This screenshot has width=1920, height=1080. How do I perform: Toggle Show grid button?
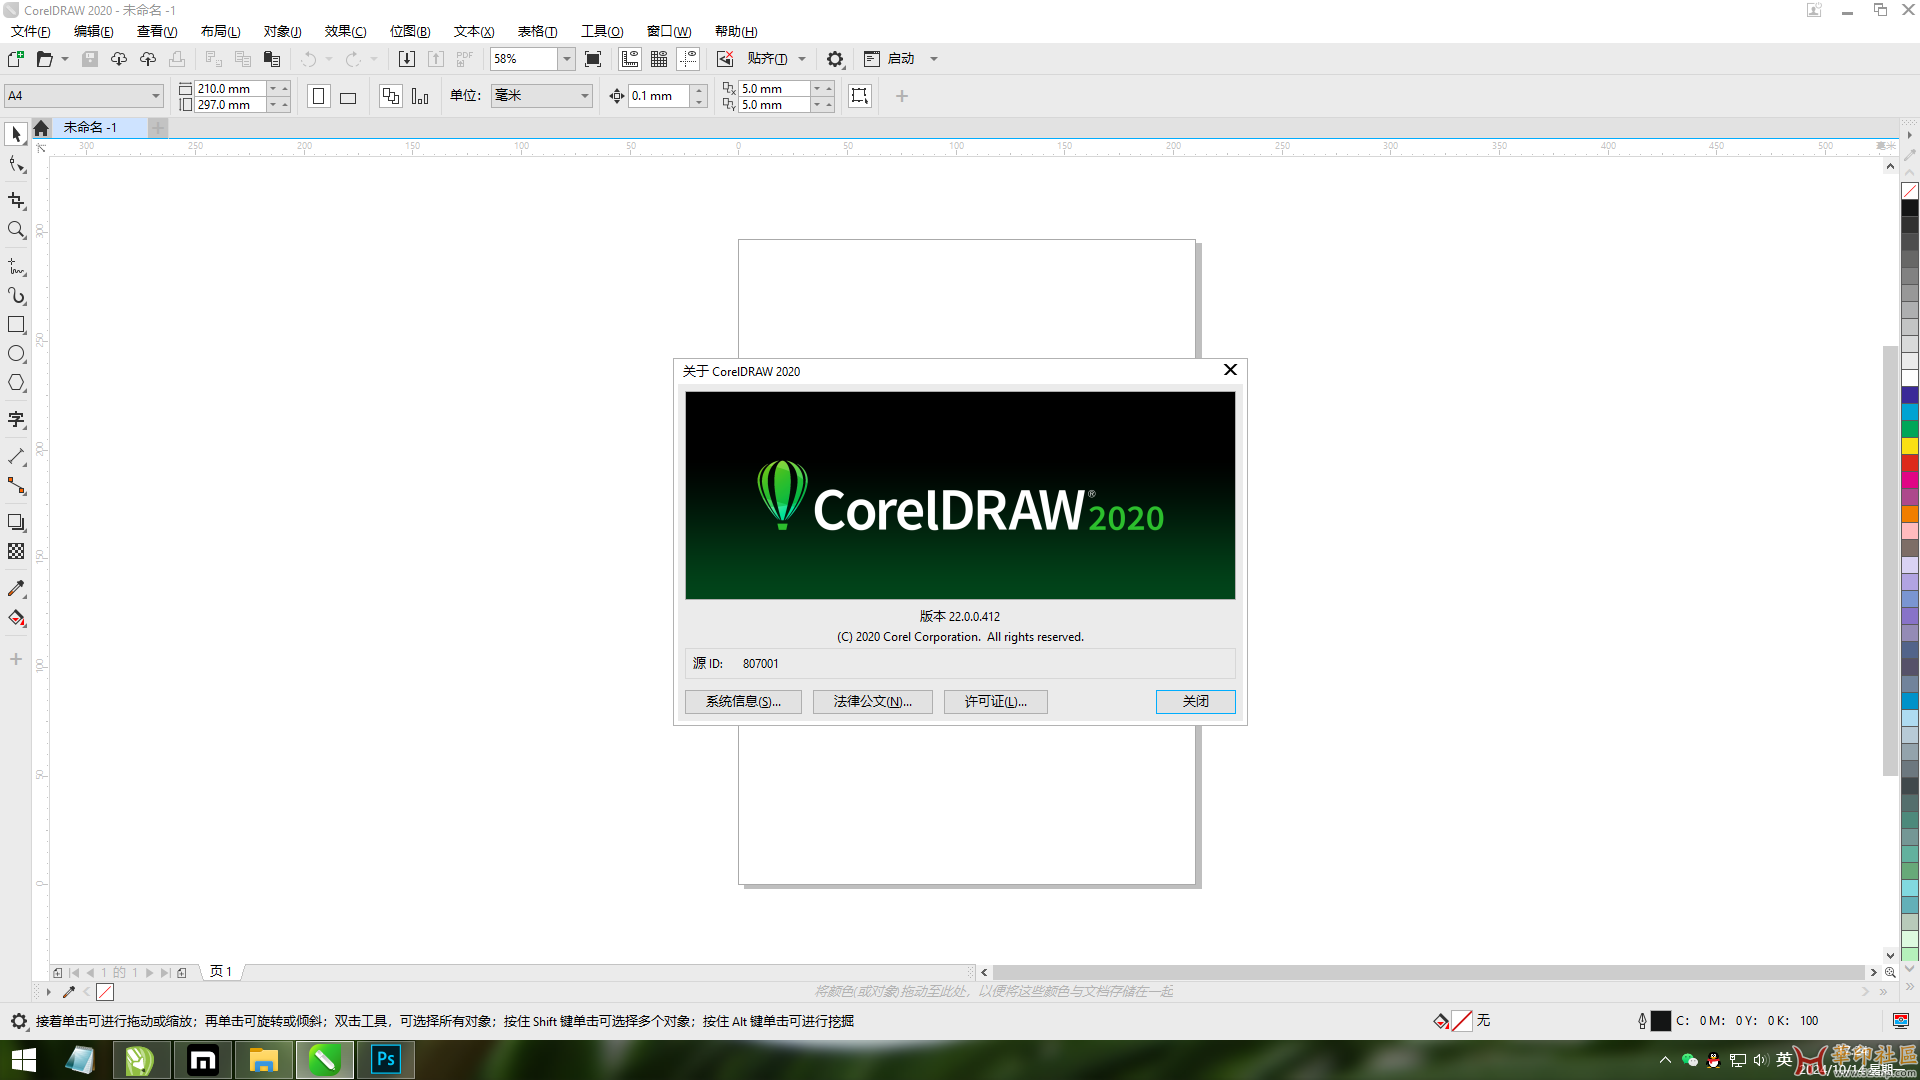tap(659, 59)
